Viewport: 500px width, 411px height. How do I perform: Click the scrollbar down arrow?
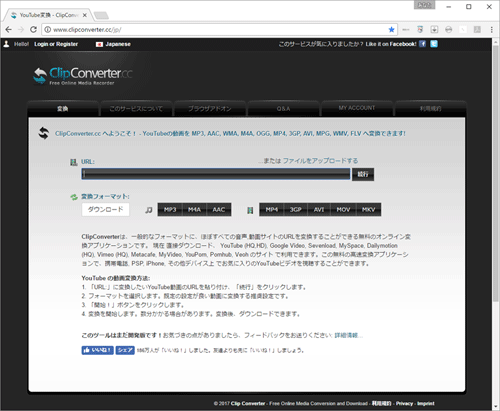click(x=496, y=407)
